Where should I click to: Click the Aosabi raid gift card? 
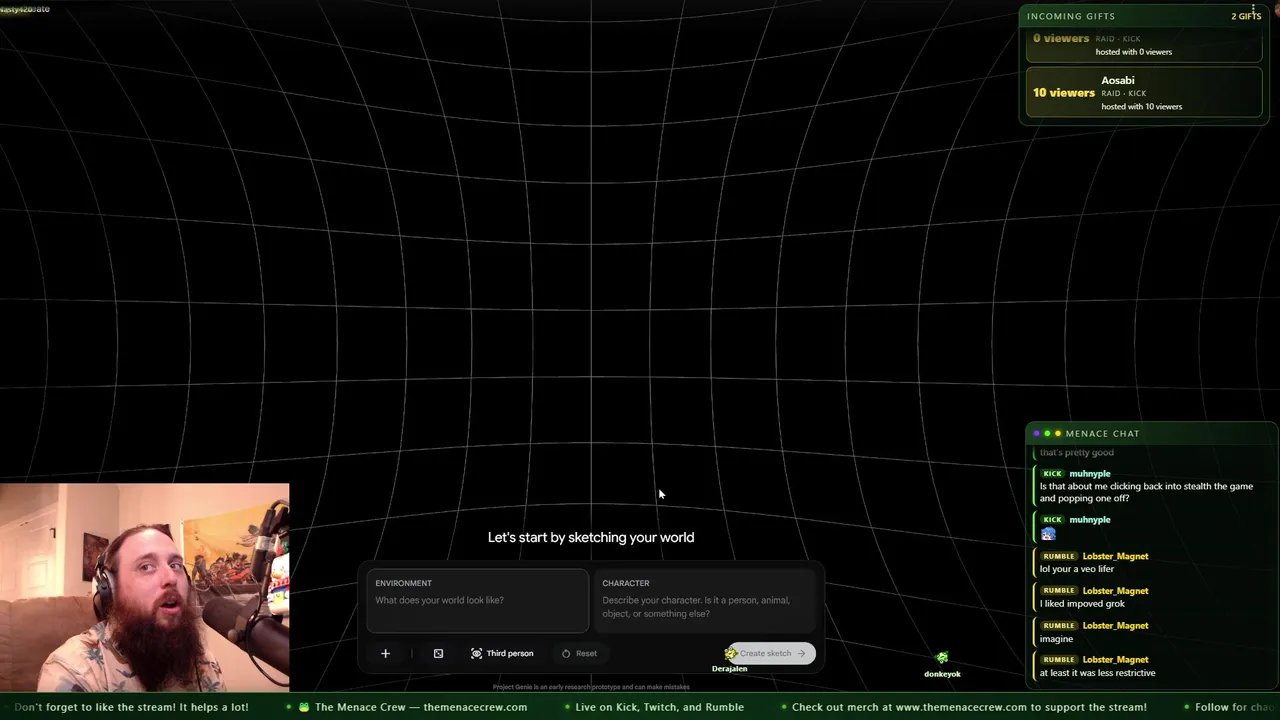coord(1144,92)
